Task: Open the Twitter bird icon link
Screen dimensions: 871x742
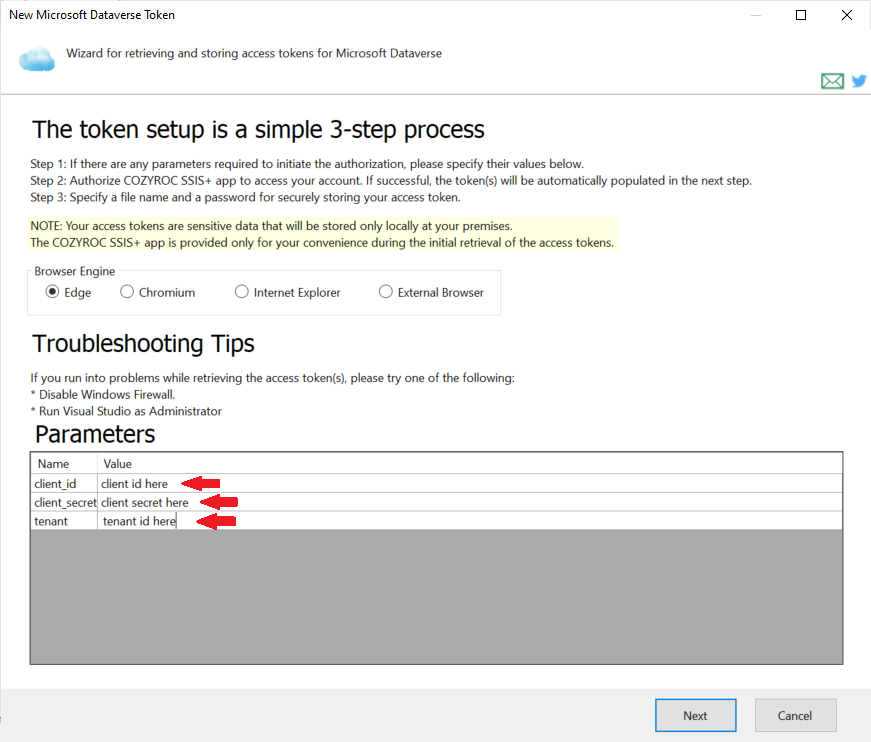Action: coord(859,81)
